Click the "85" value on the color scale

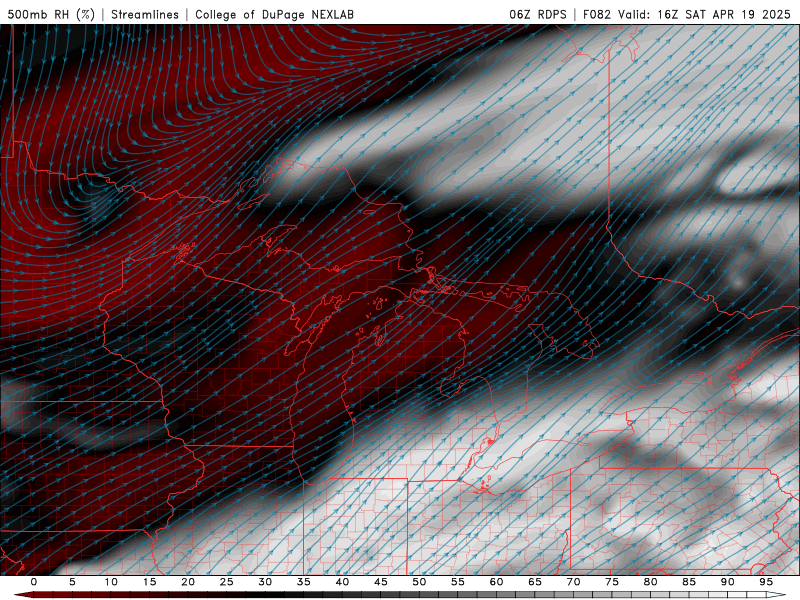point(689,582)
